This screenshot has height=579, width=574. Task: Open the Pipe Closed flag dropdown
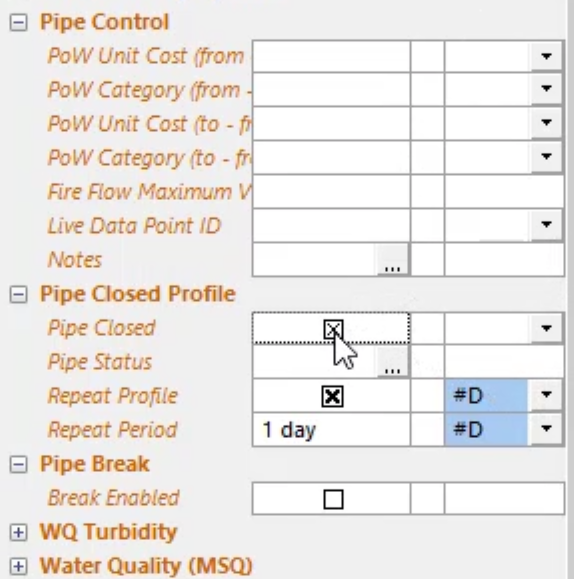click(546, 328)
